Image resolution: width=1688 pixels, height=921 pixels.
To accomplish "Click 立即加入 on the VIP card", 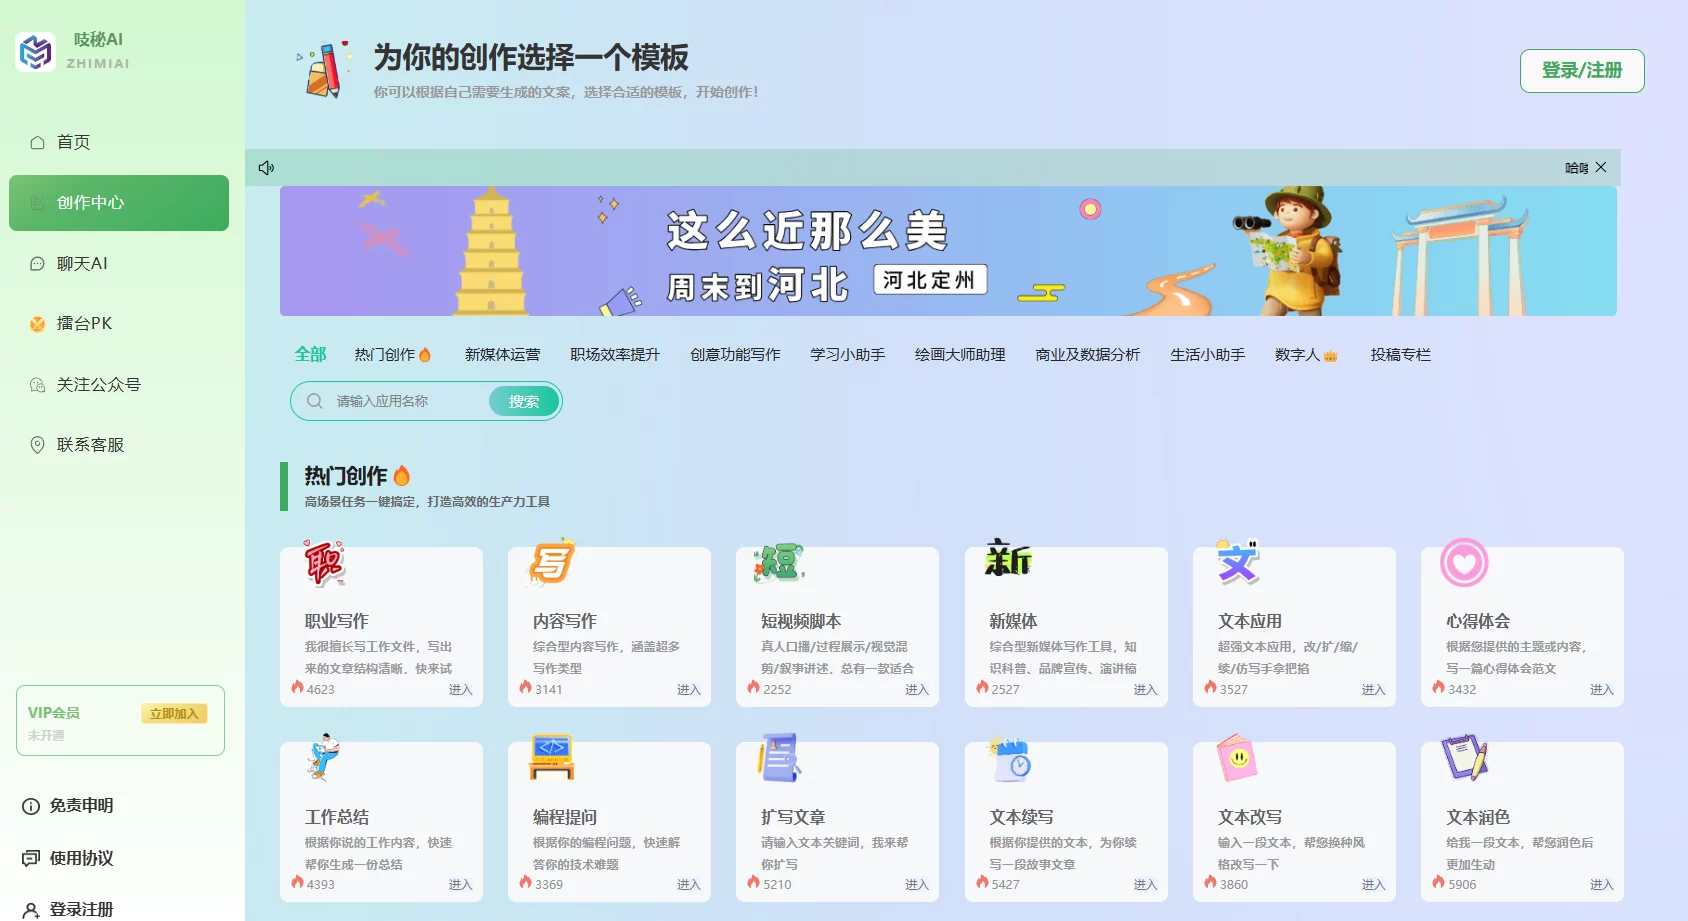I will (174, 714).
